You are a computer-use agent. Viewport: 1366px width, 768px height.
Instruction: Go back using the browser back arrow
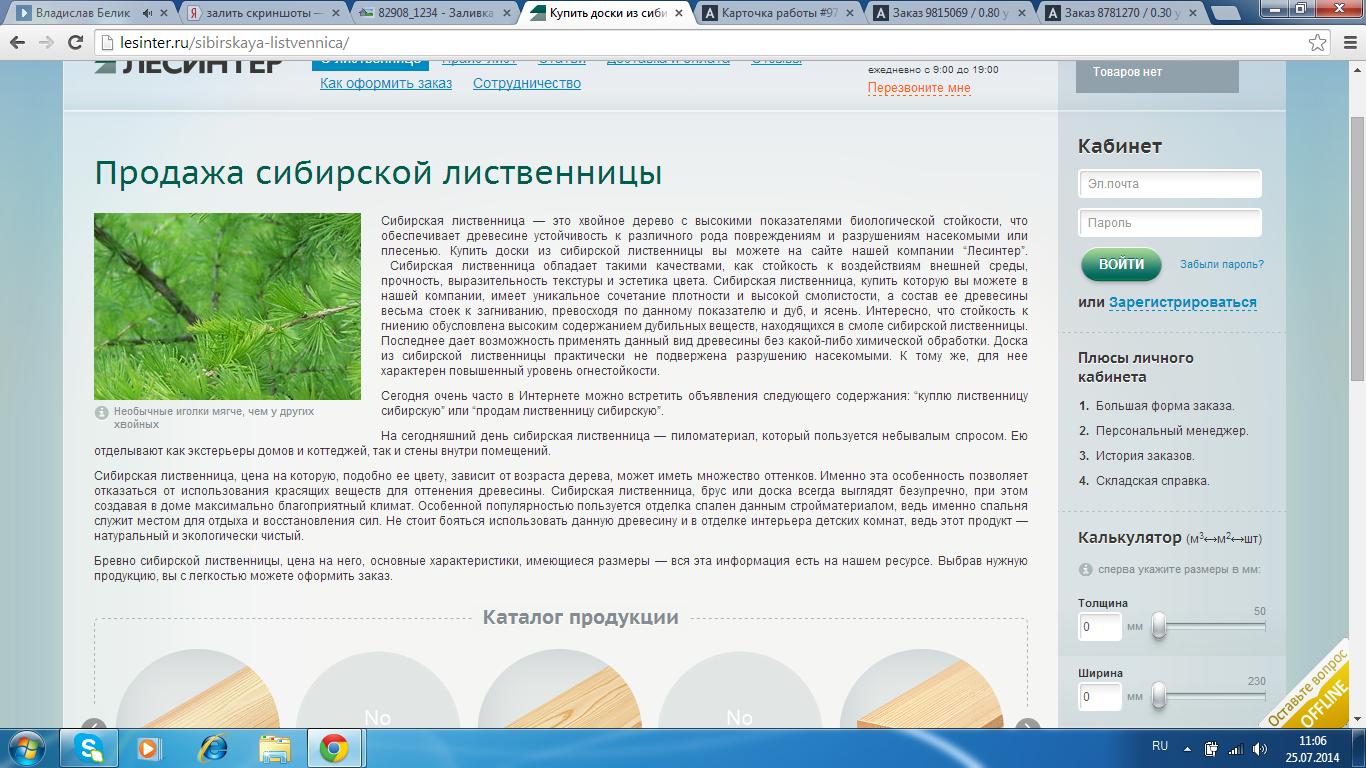19,43
